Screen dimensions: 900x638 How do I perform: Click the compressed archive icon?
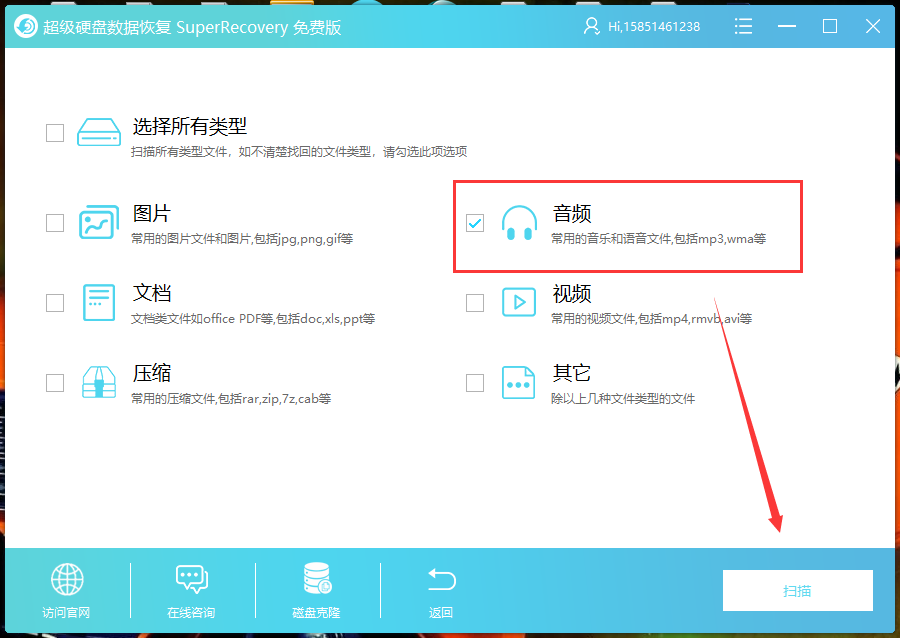pos(99,382)
